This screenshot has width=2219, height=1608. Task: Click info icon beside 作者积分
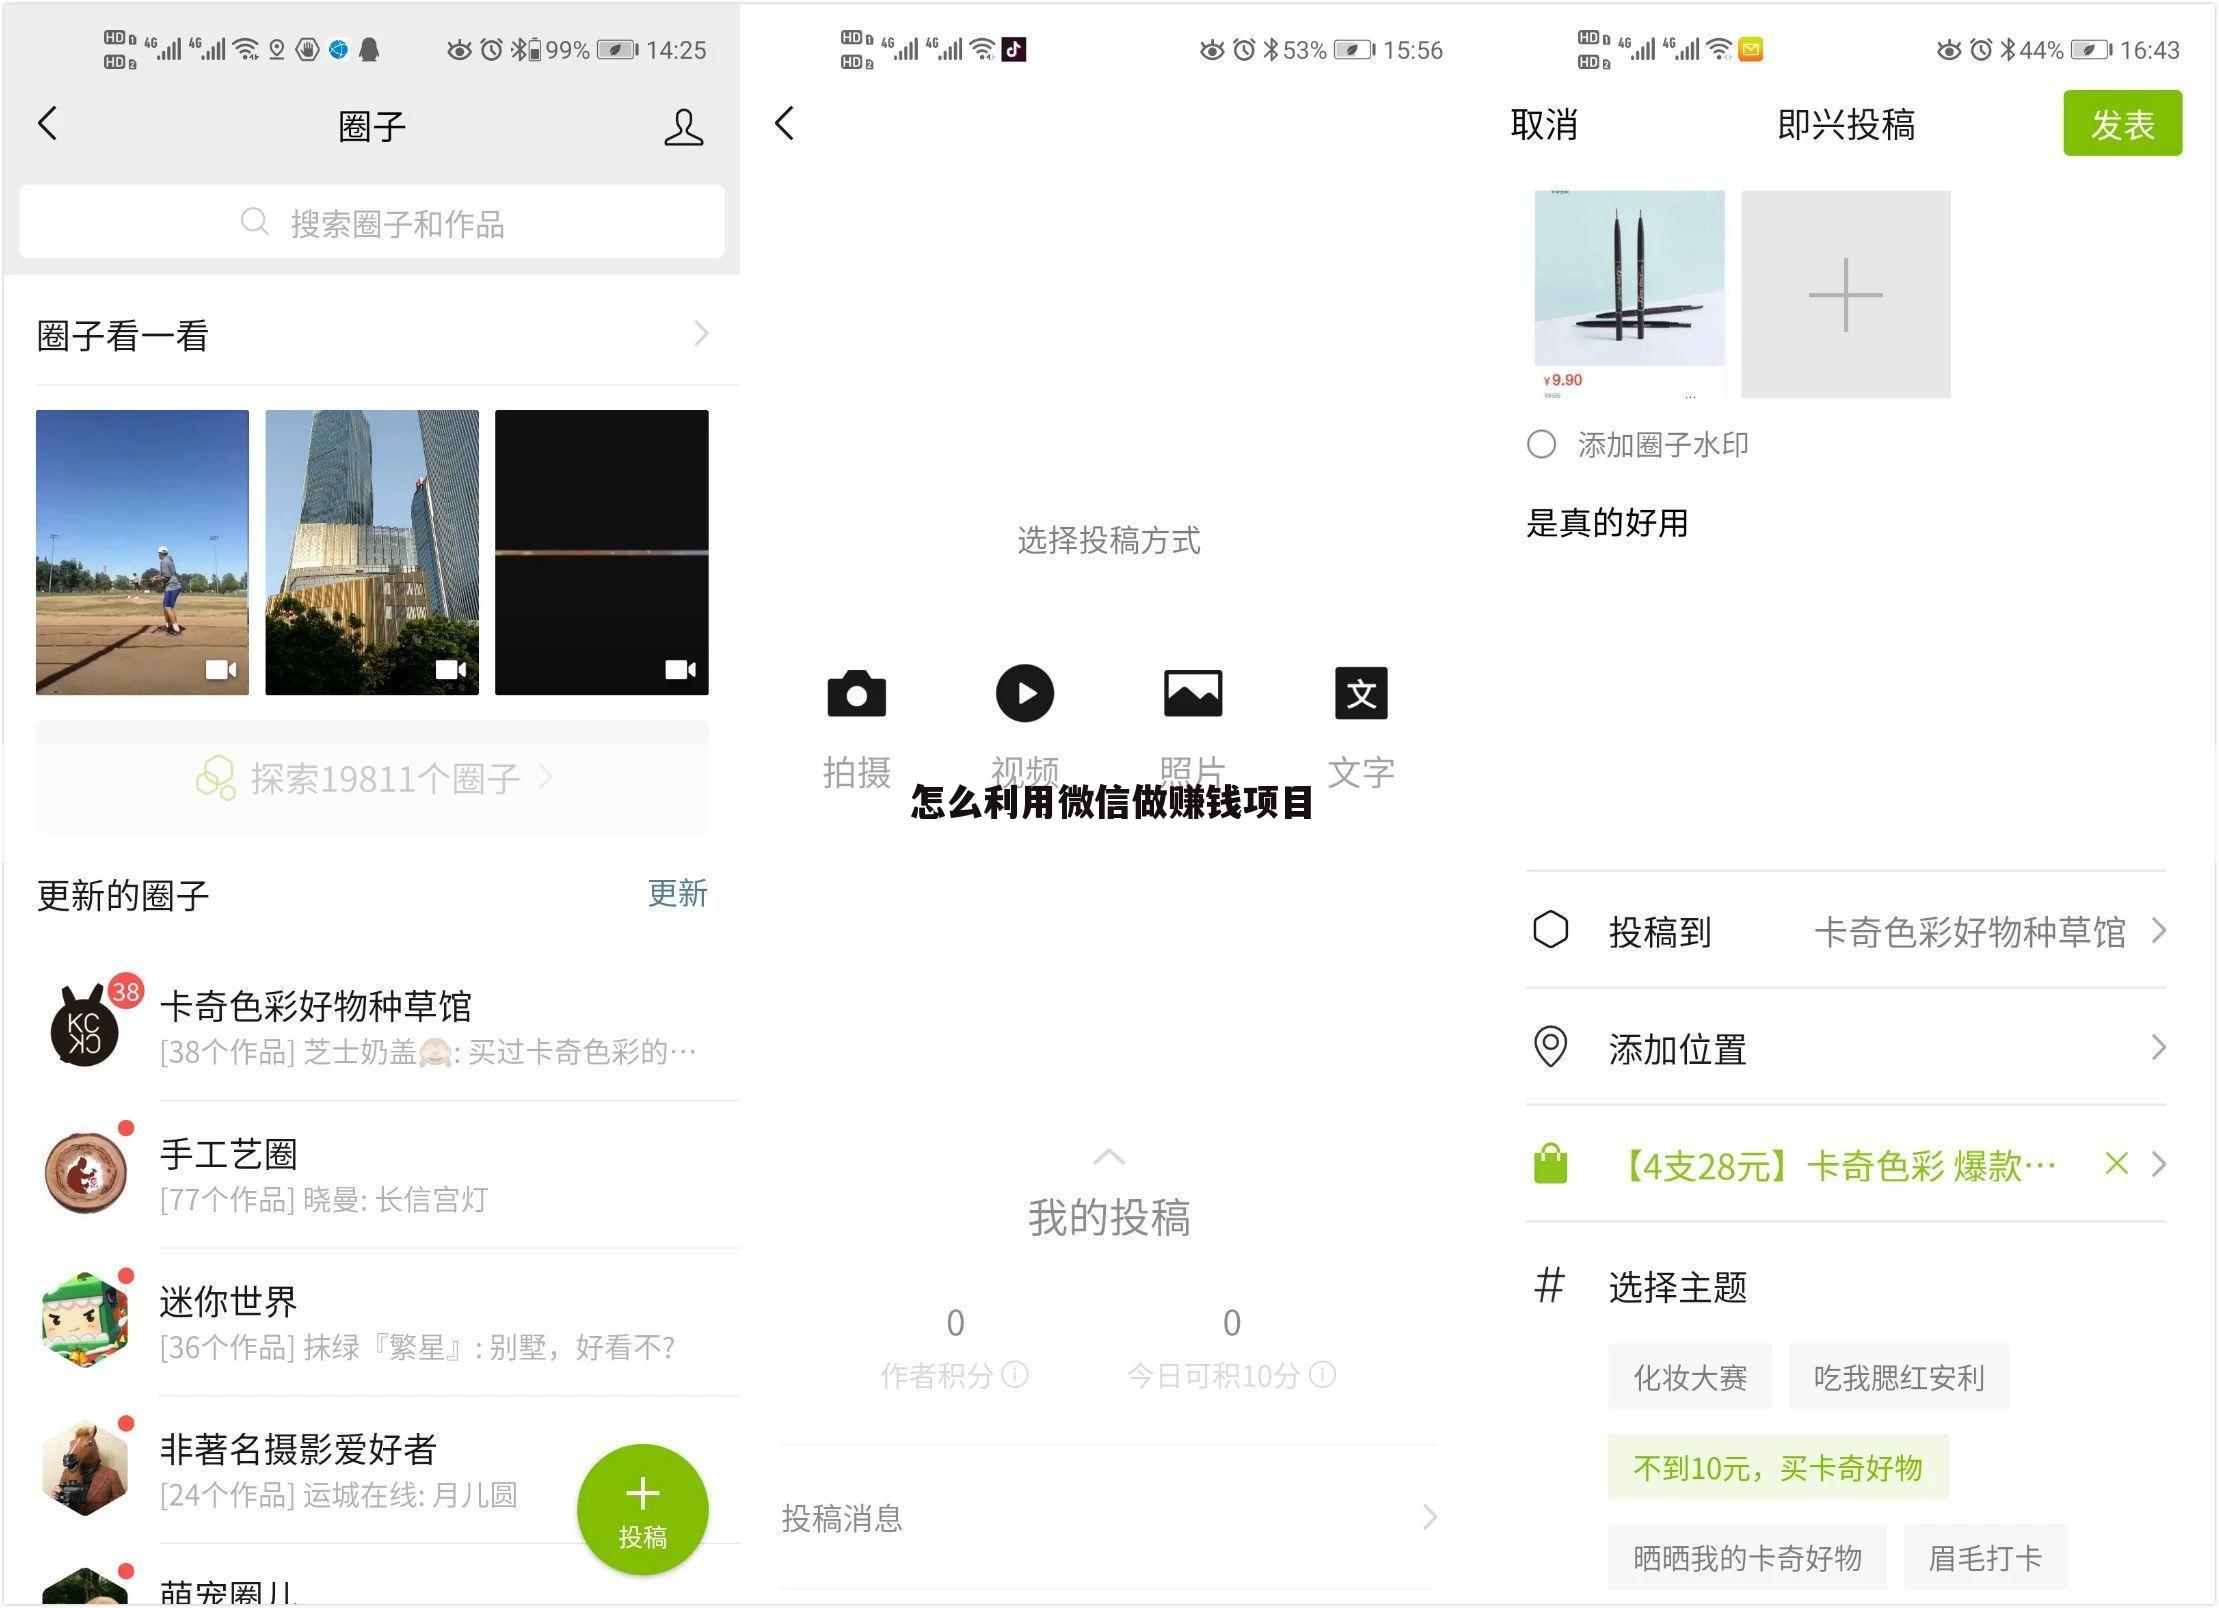tap(1015, 1375)
